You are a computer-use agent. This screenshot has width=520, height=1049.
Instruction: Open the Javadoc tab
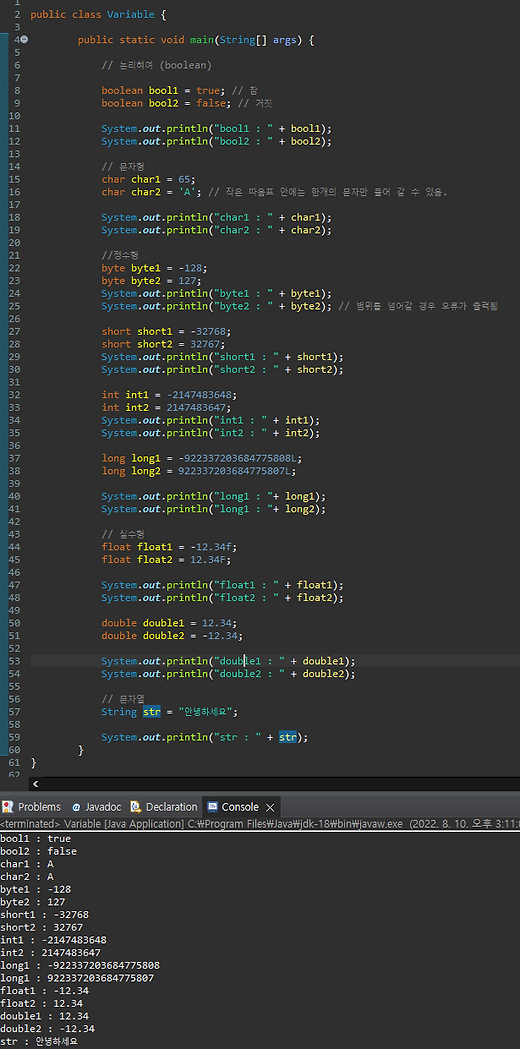point(95,807)
